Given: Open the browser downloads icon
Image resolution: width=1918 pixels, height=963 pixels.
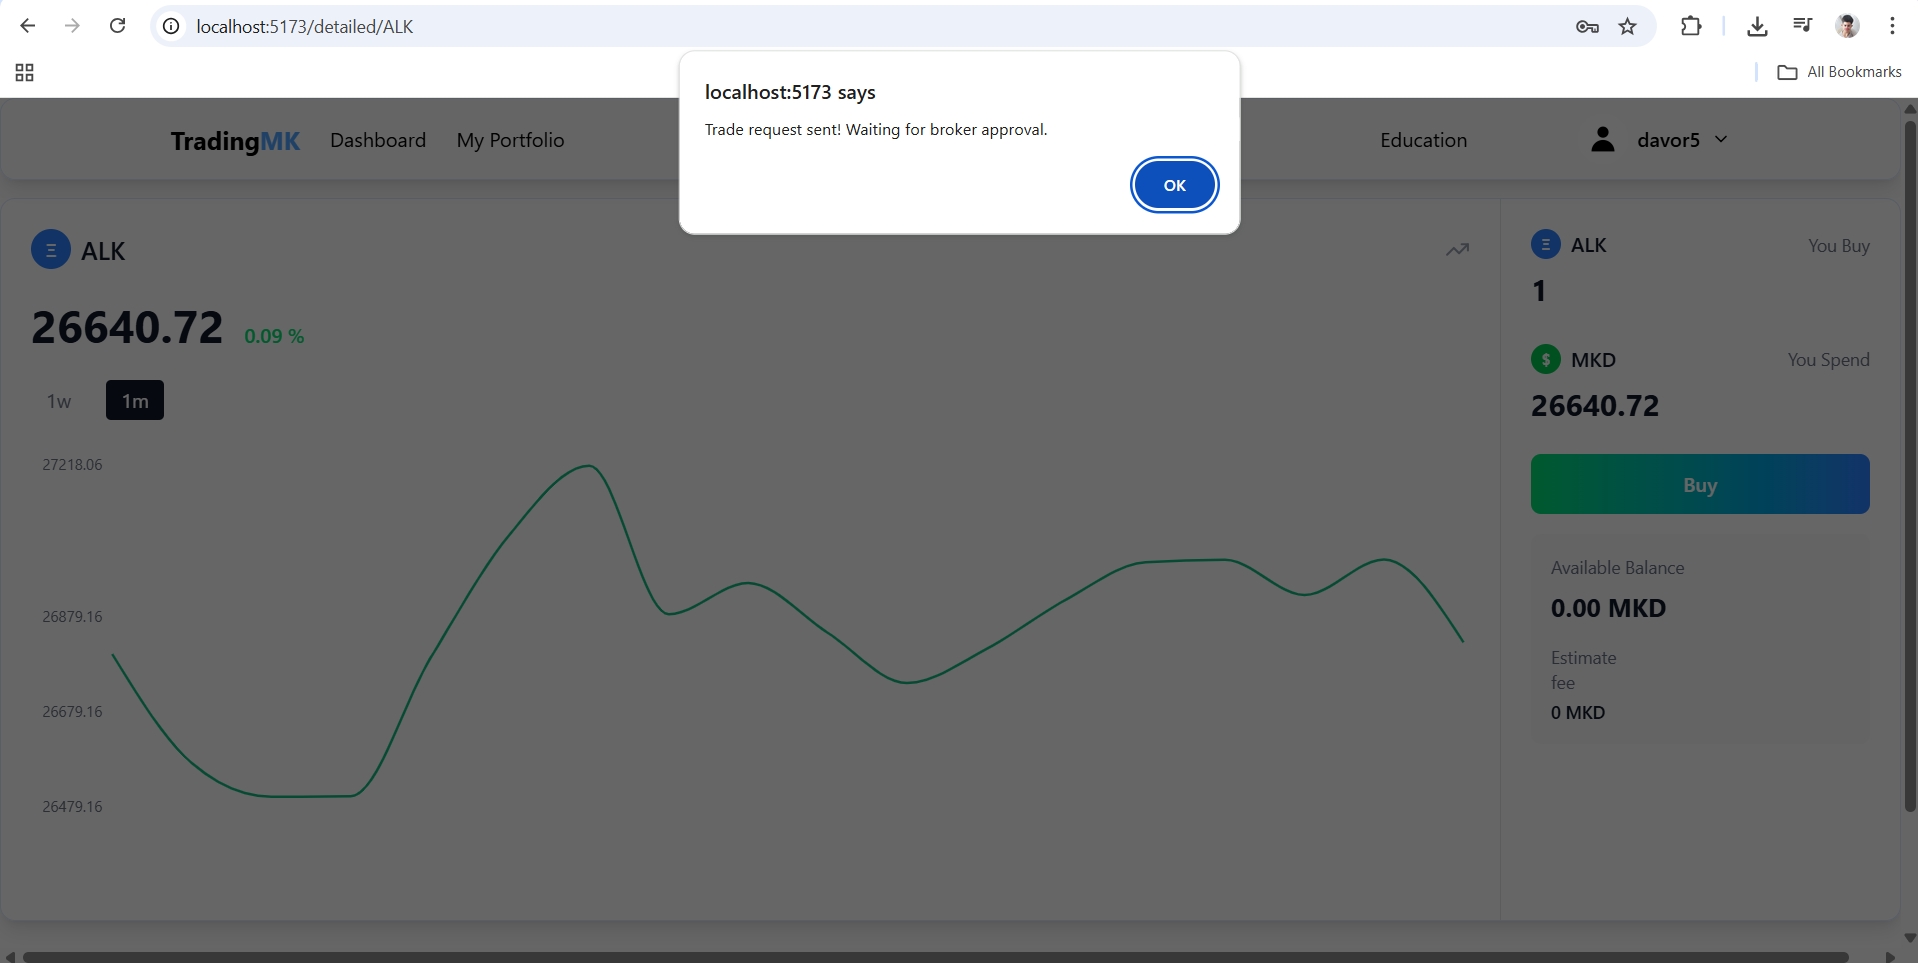Looking at the screenshot, I should [x=1757, y=27].
